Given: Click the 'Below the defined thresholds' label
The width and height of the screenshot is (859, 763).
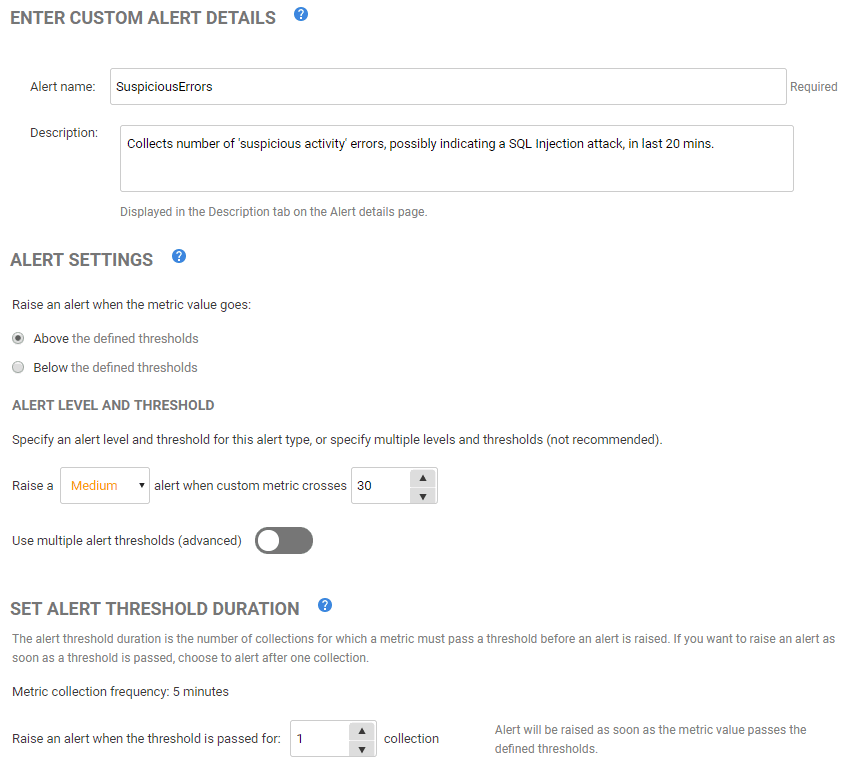Looking at the screenshot, I should click(116, 368).
